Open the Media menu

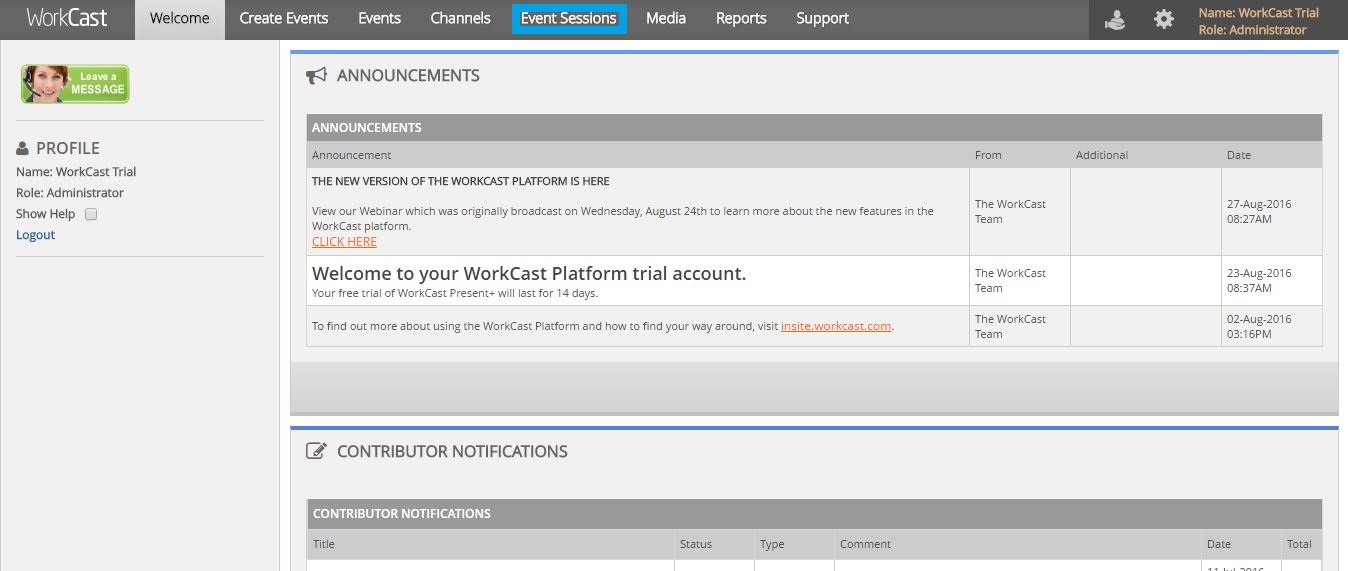click(x=666, y=19)
